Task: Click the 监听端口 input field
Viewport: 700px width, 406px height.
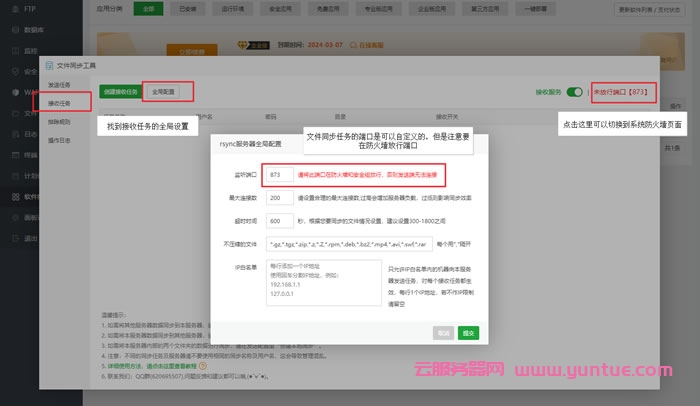Action: point(280,175)
